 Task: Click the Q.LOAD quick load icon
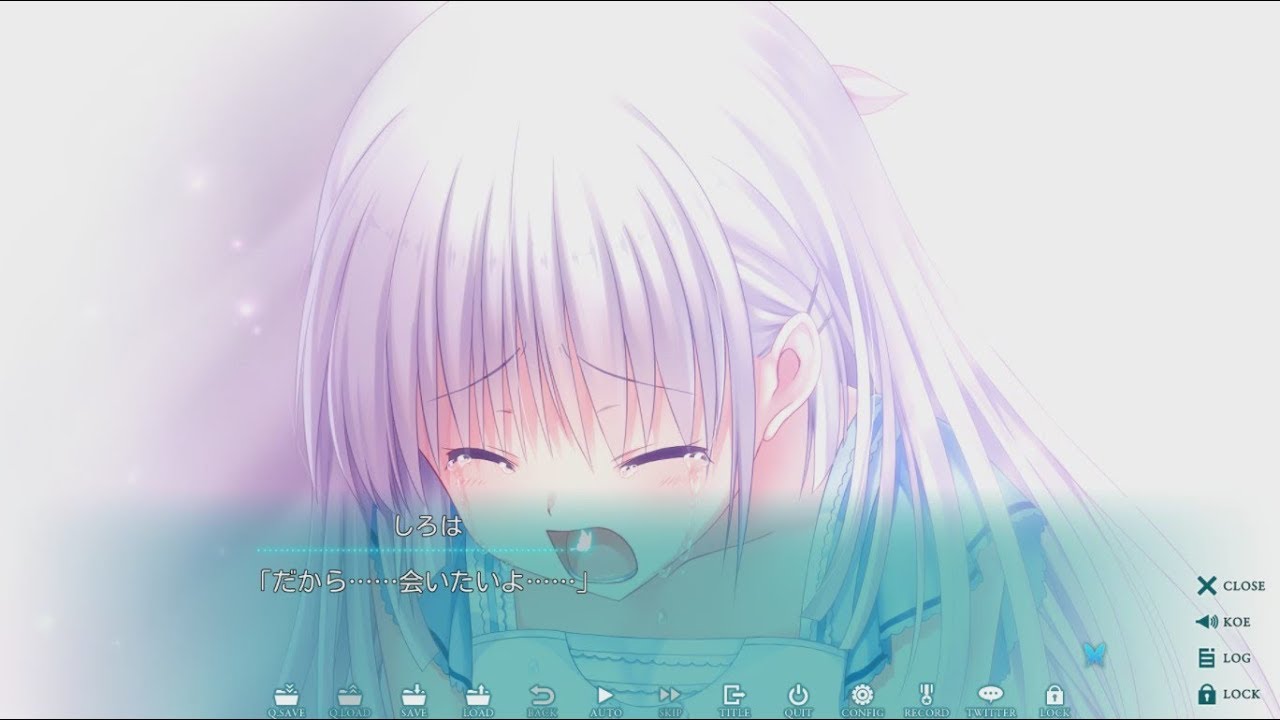pyautogui.click(x=349, y=699)
